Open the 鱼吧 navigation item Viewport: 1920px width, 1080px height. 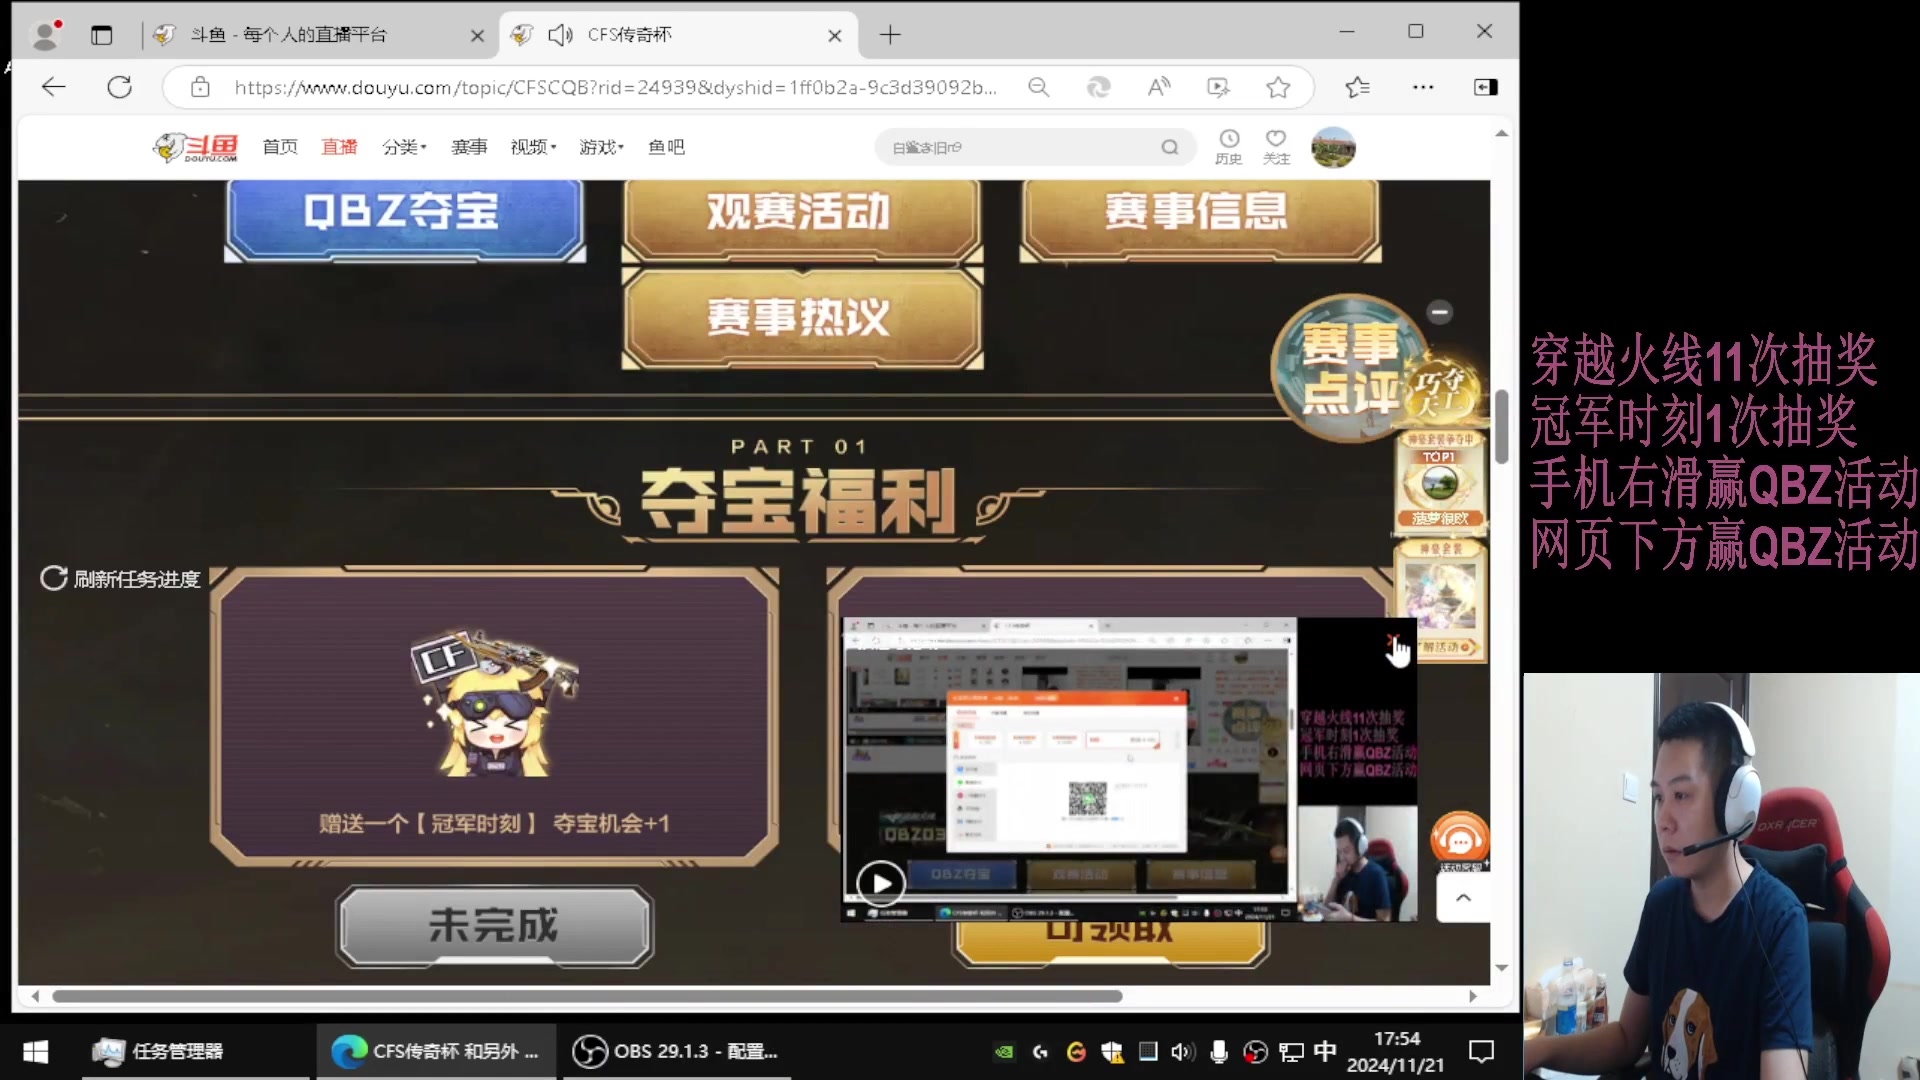tap(666, 147)
